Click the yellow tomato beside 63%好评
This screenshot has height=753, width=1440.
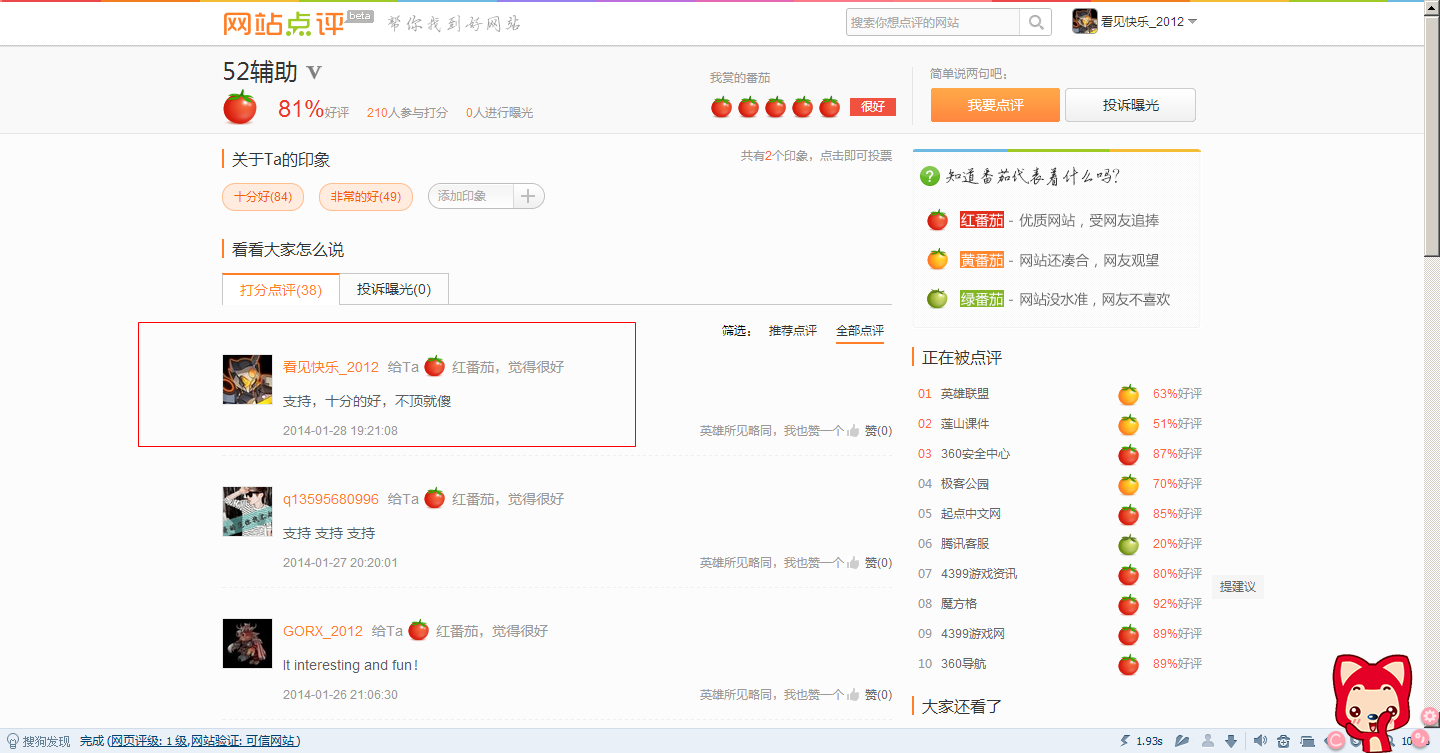(x=1129, y=395)
